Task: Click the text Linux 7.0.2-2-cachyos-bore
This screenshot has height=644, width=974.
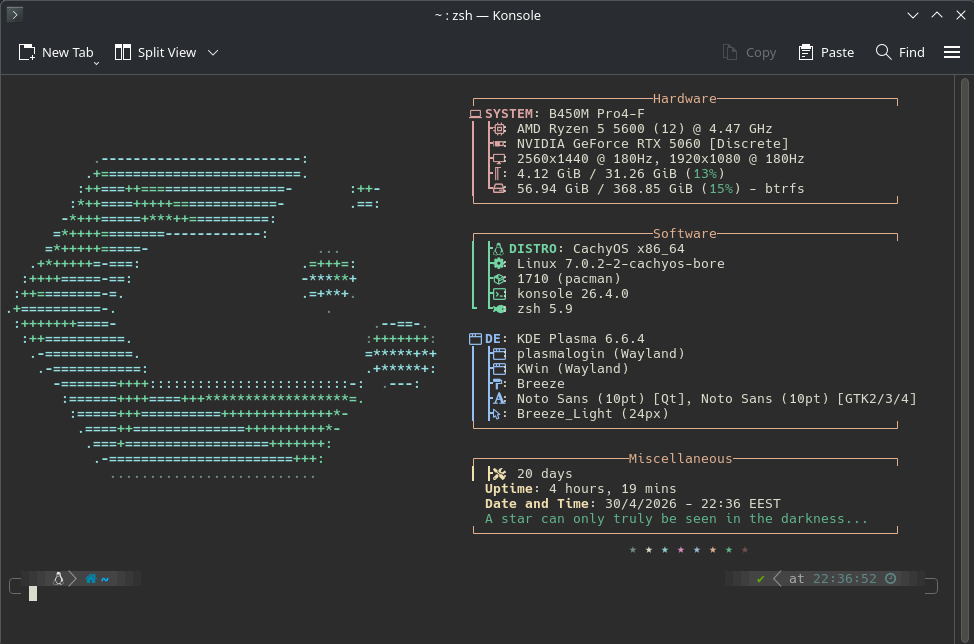Action: [621, 264]
